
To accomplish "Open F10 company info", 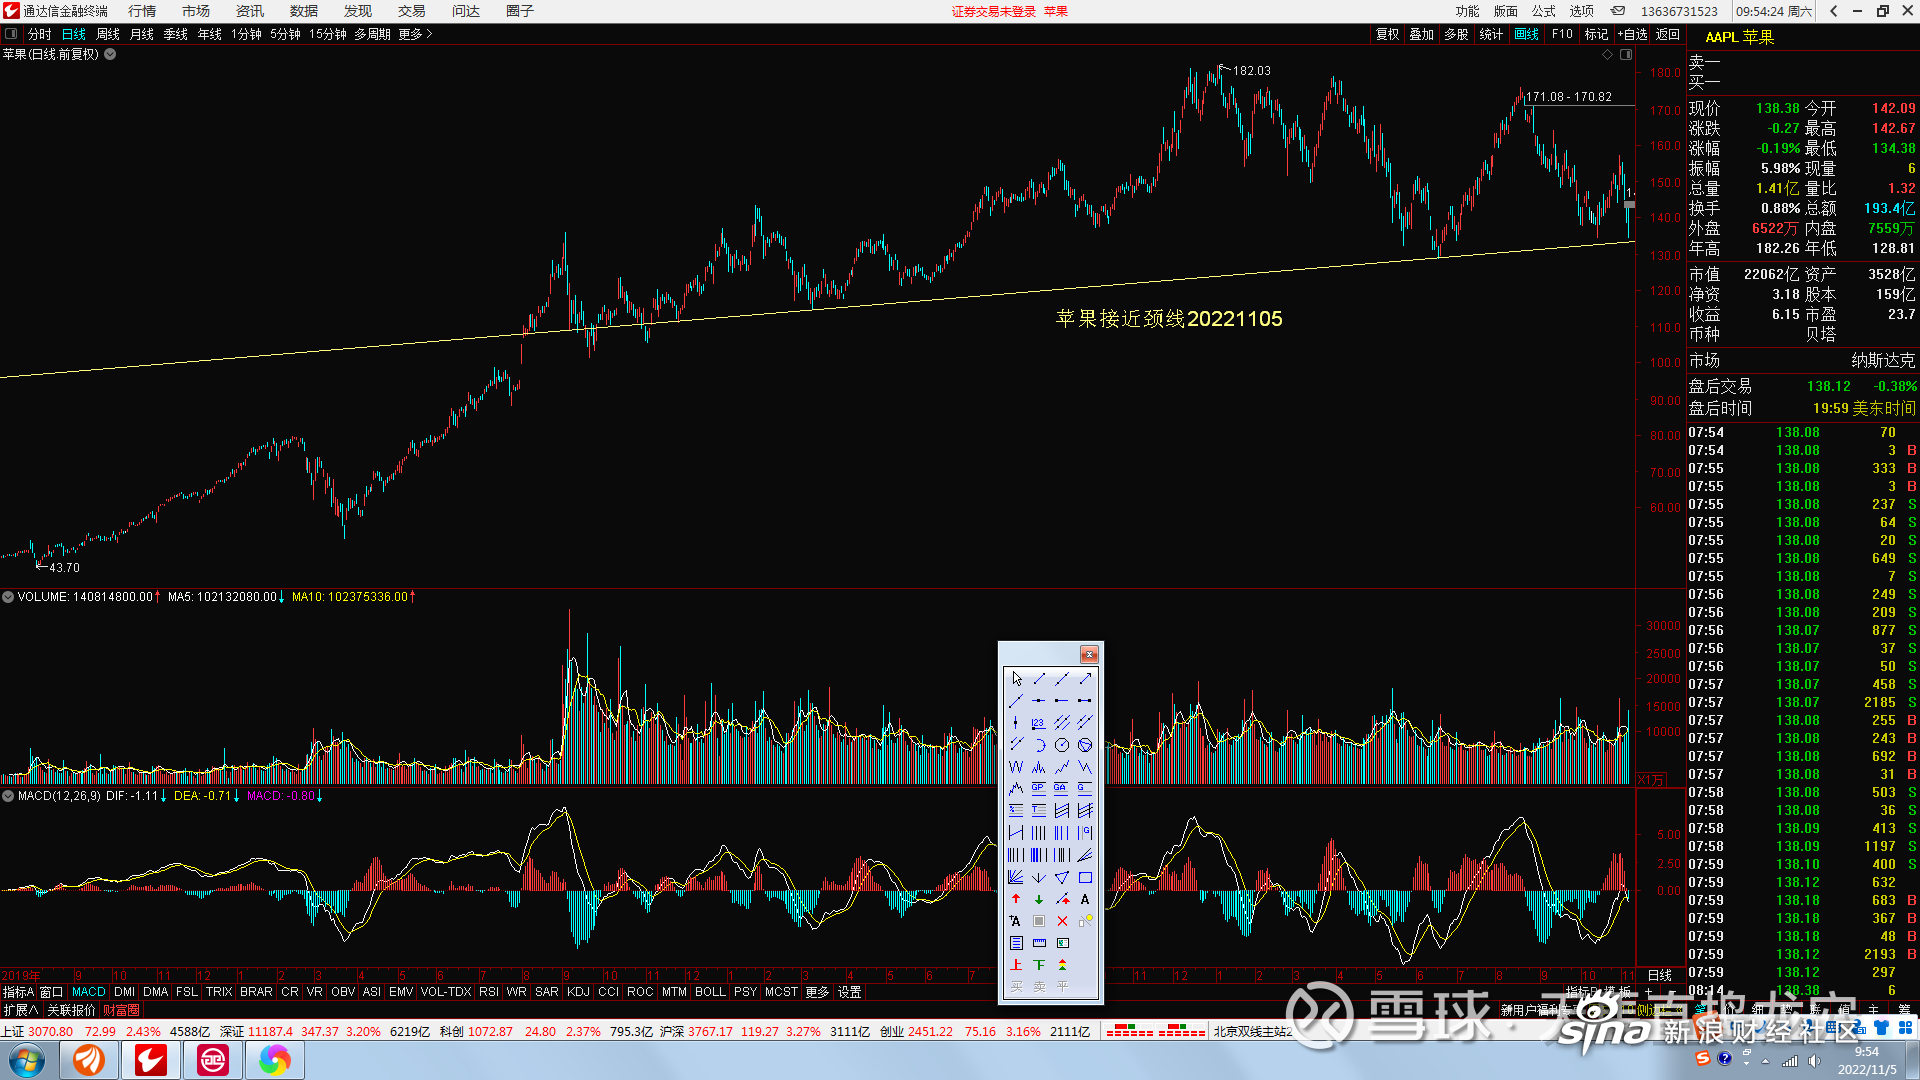I will pyautogui.click(x=1562, y=34).
